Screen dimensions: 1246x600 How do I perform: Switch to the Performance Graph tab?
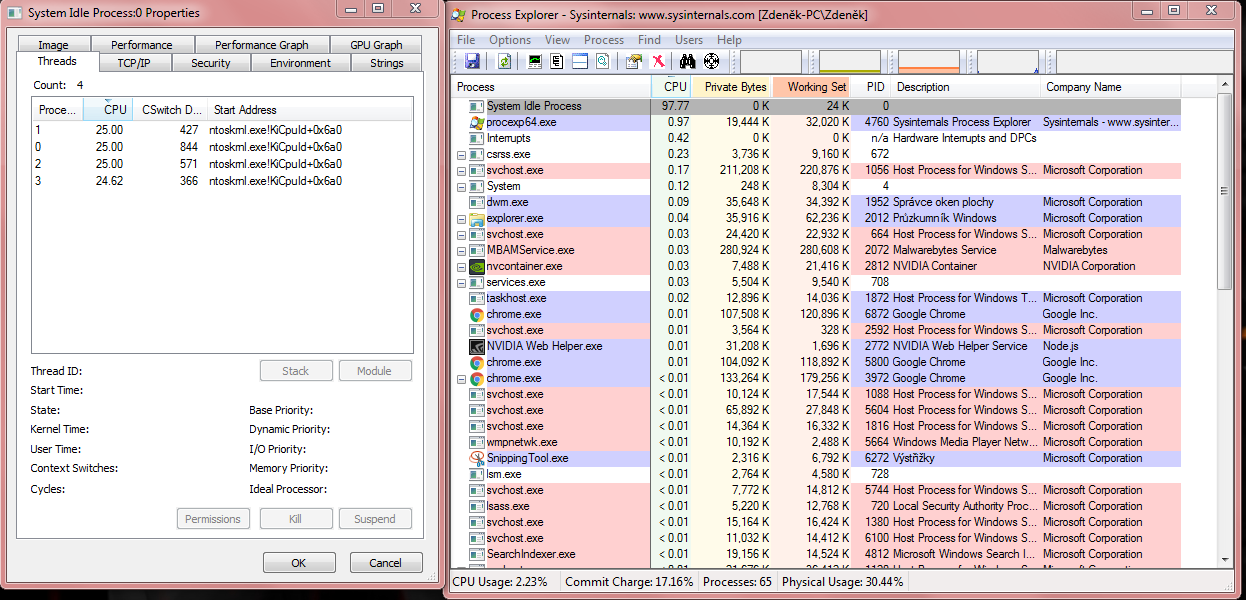coord(261,45)
